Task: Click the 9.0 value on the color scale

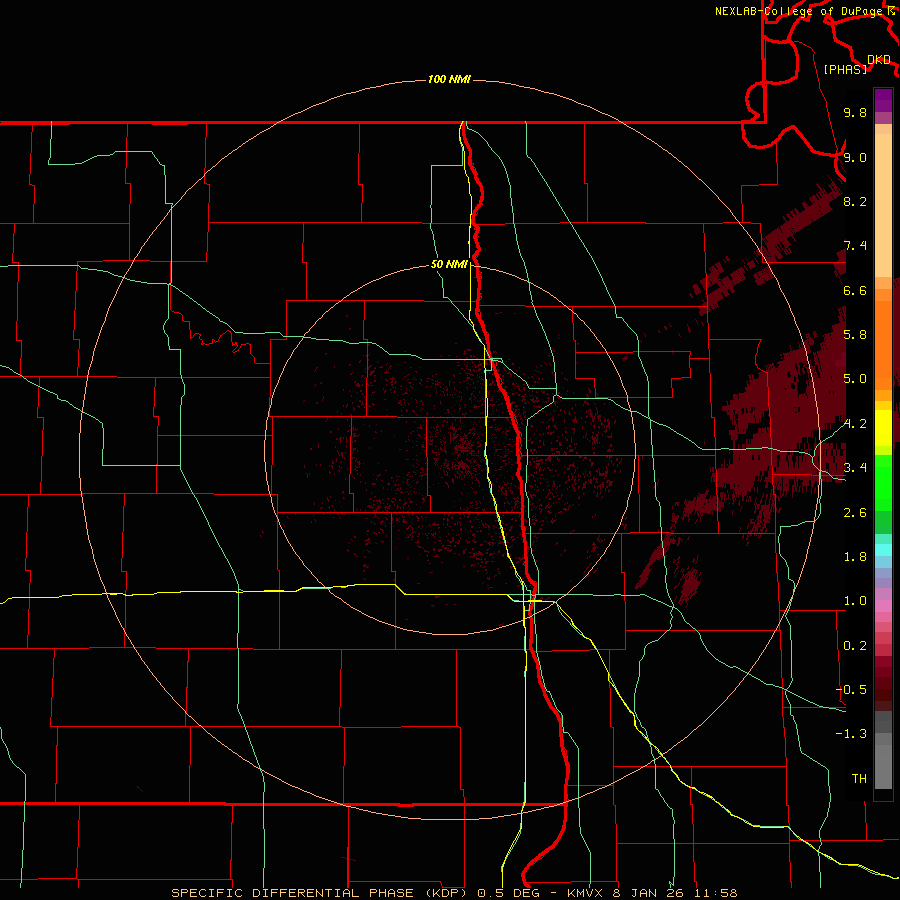Action: pyautogui.click(x=855, y=157)
